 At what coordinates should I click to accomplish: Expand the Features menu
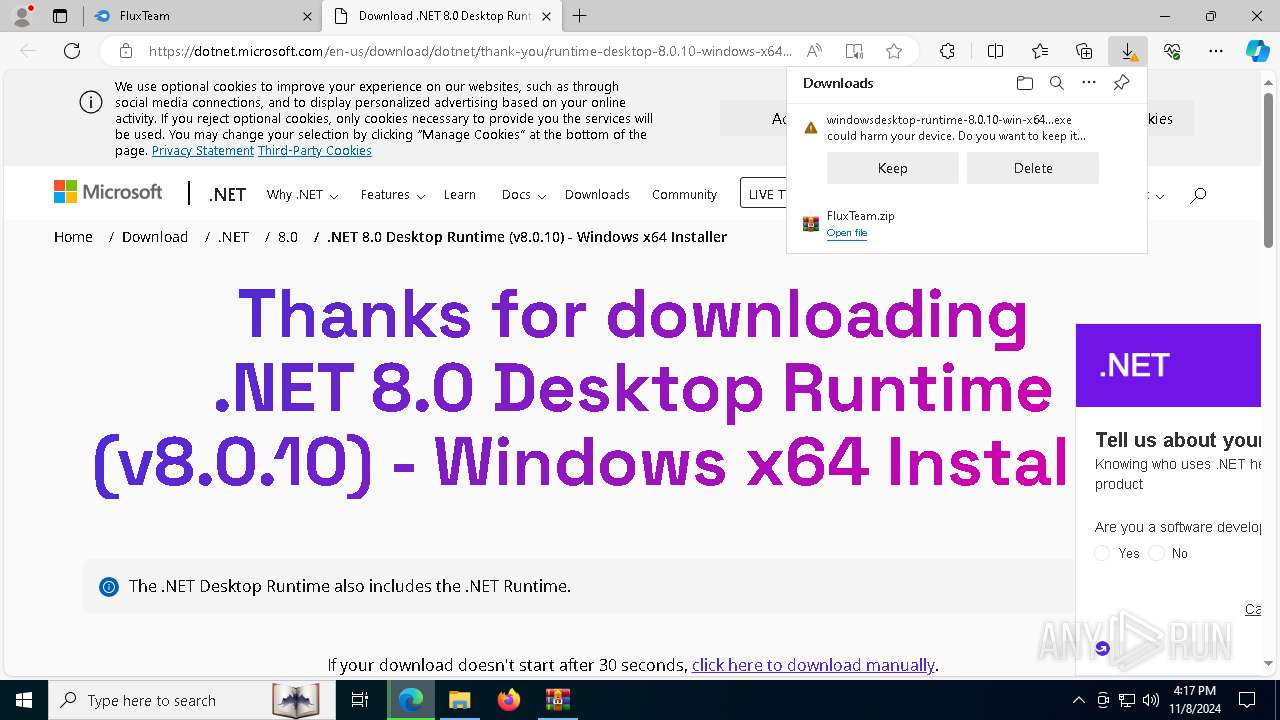pyautogui.click(x=393, y=195)
